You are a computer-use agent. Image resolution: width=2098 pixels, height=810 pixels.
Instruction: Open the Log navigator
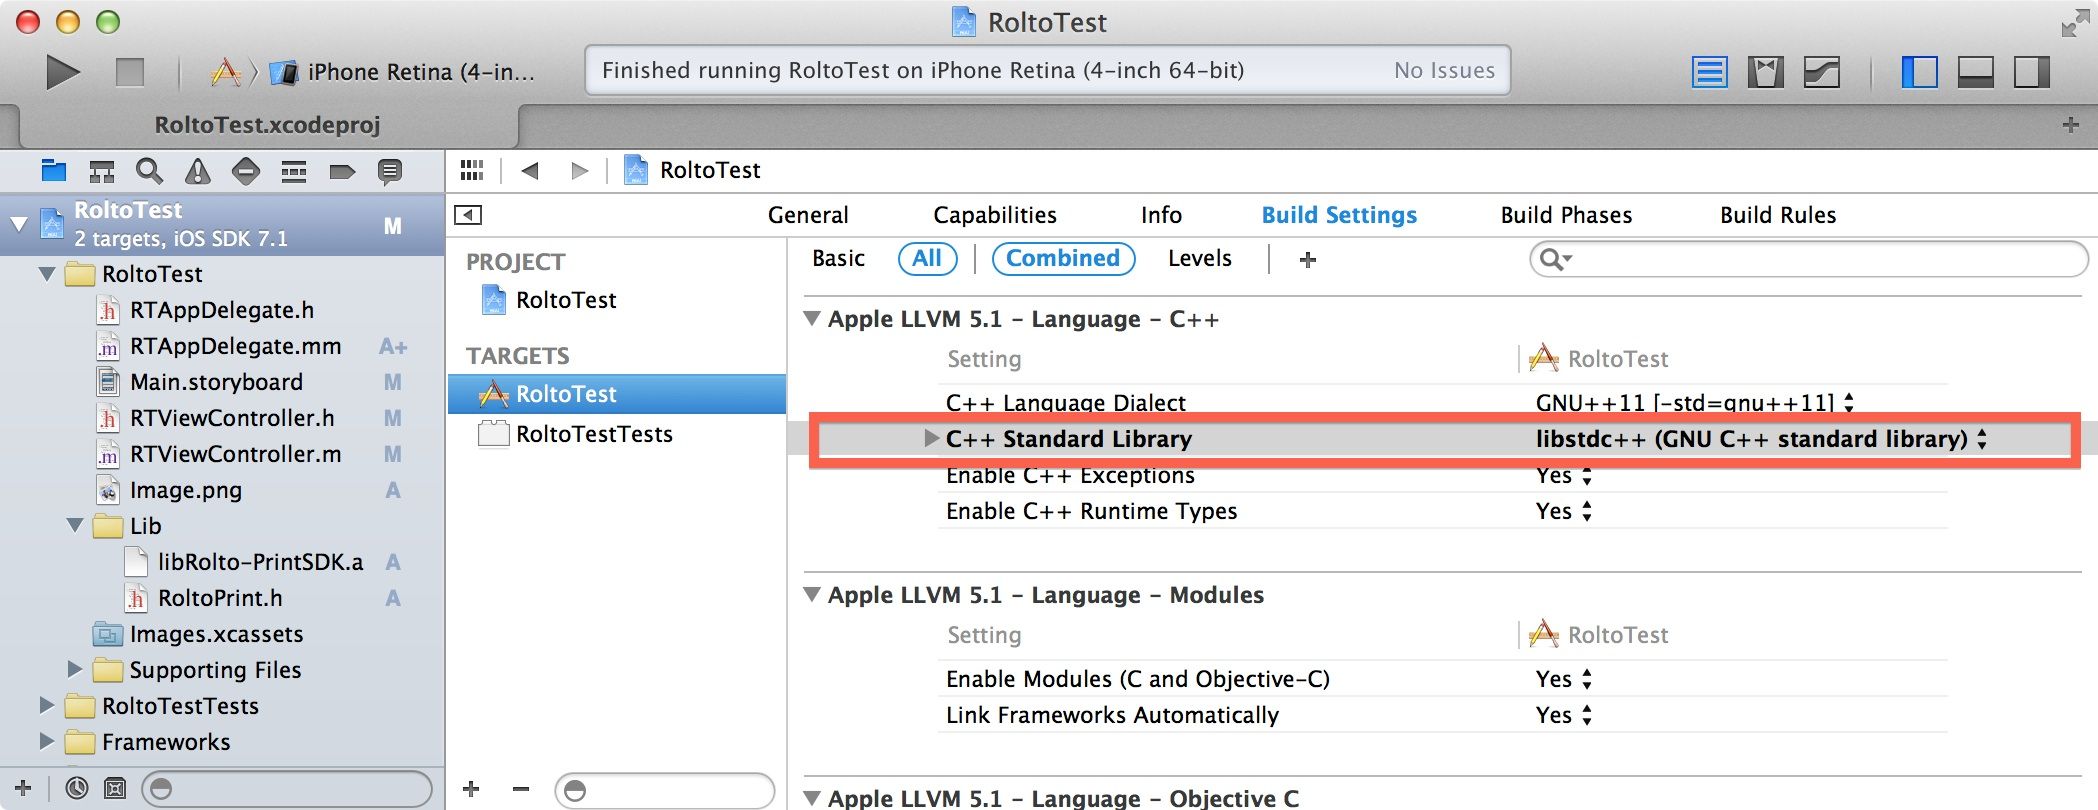click(390, 171)
